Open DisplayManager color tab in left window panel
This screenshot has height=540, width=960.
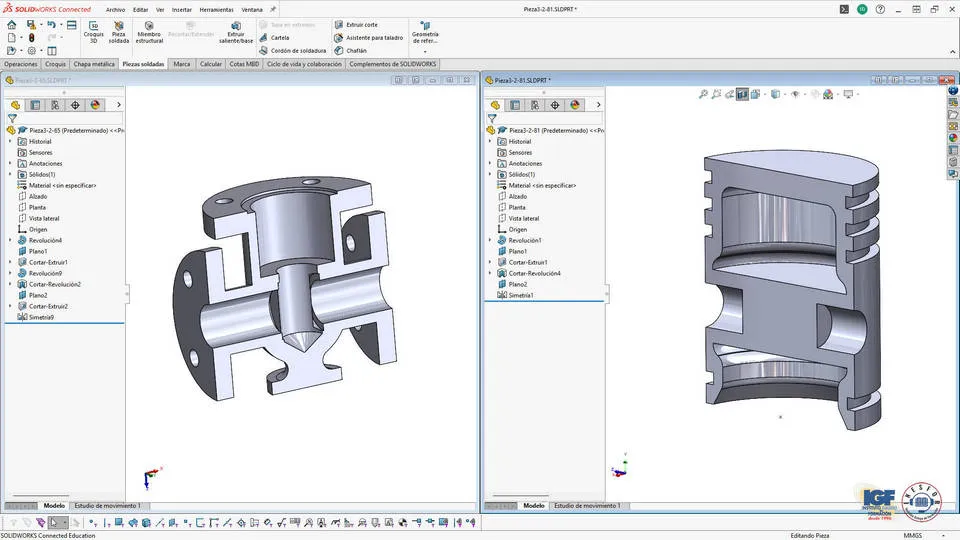pos(96,105)
